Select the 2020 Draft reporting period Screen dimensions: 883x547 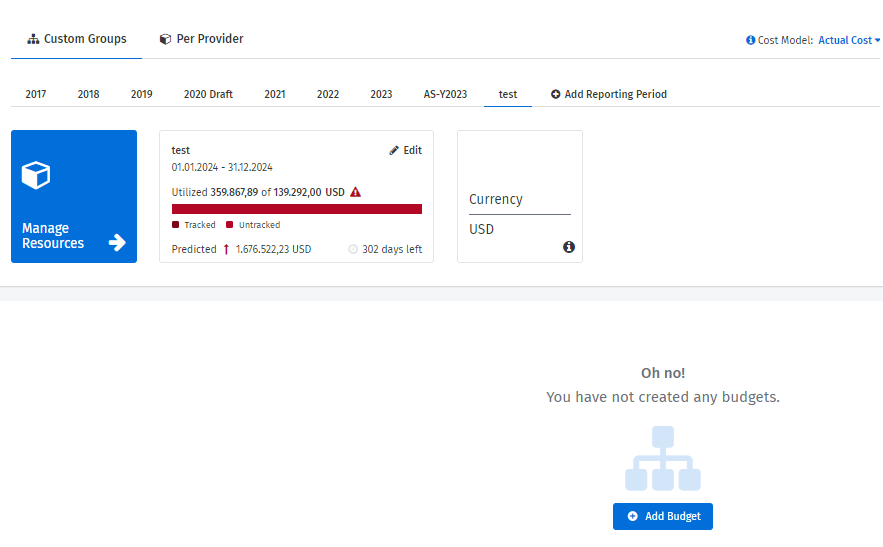pyautogui.click(x=208, y=94)
